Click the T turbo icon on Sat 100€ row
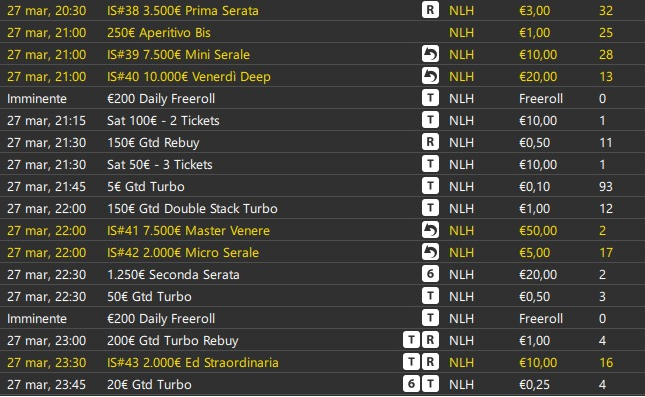Image resolution: width=645 pixels, height=397 pixels. pos(430,120)
